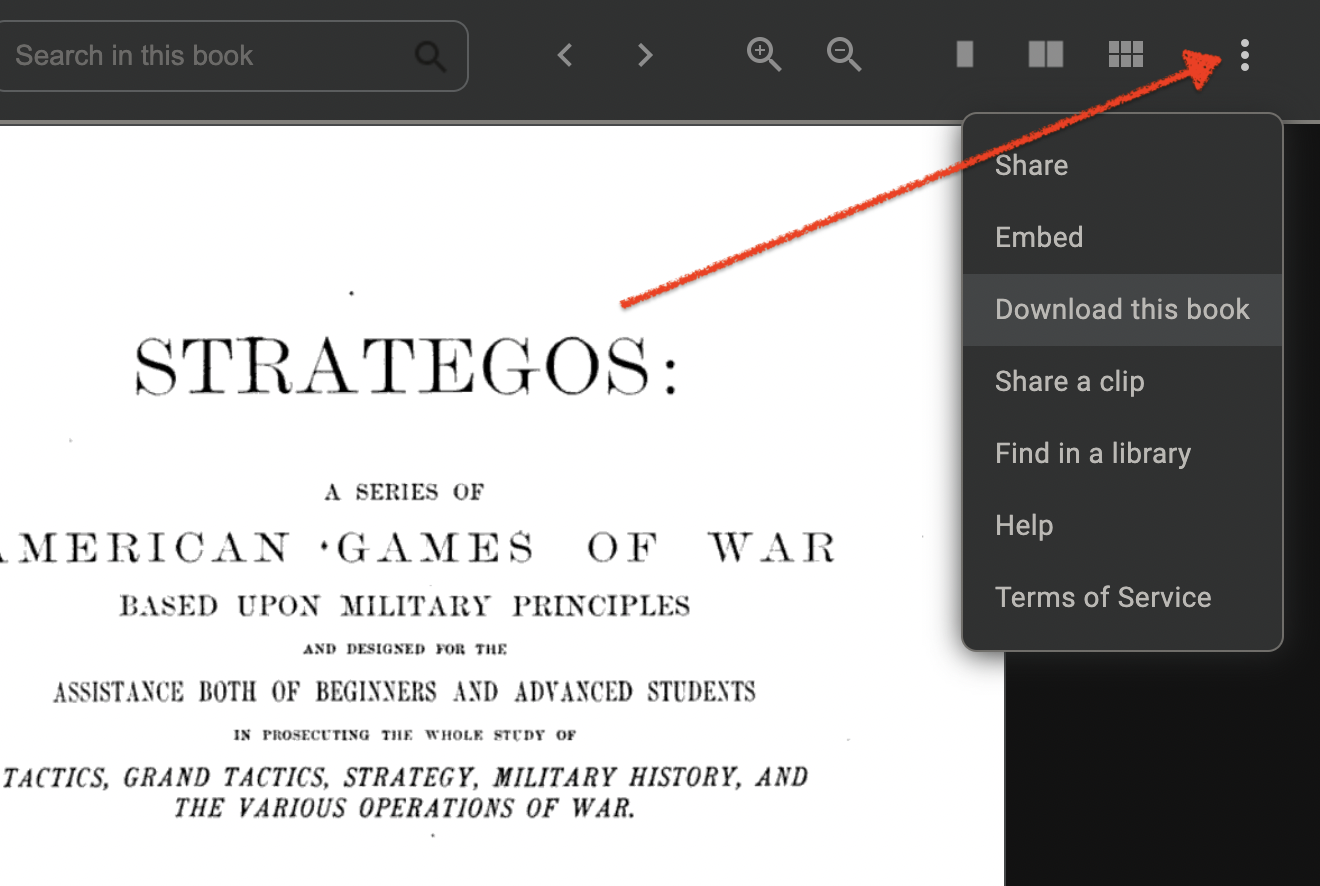Viewport: 1320px width, 886px height.
Task: Go to the previous page arrow
Action: (565, 55)
